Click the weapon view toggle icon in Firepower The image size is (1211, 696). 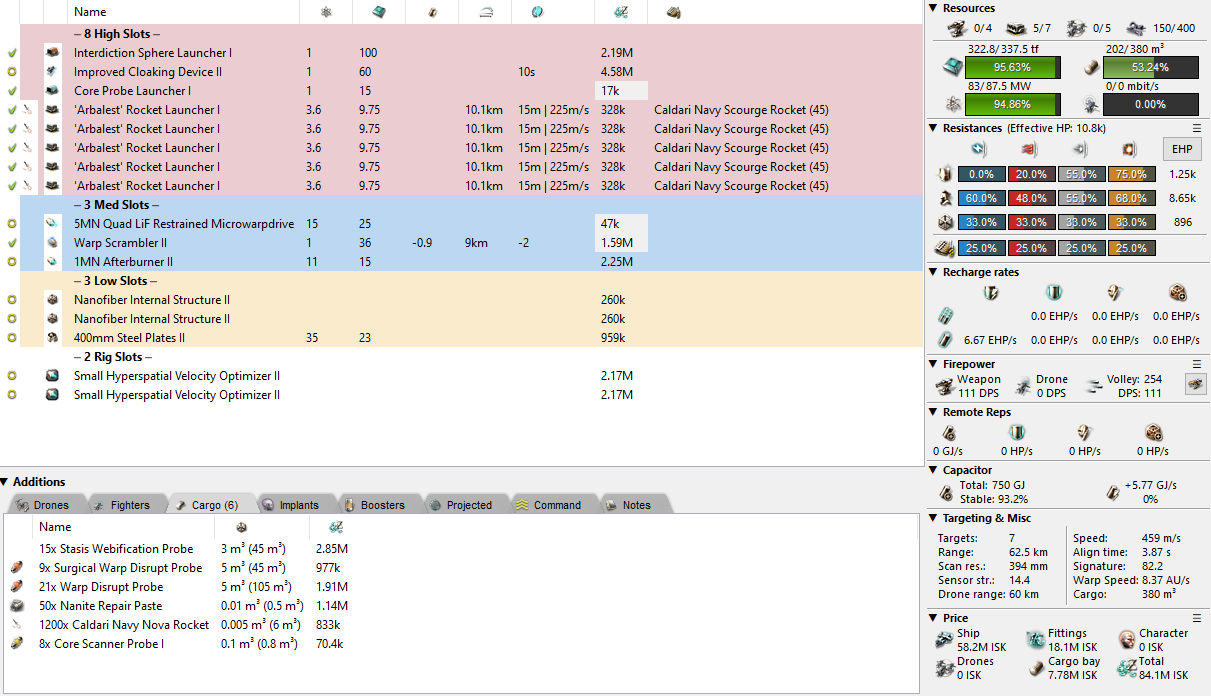(x=1195, y=384)
